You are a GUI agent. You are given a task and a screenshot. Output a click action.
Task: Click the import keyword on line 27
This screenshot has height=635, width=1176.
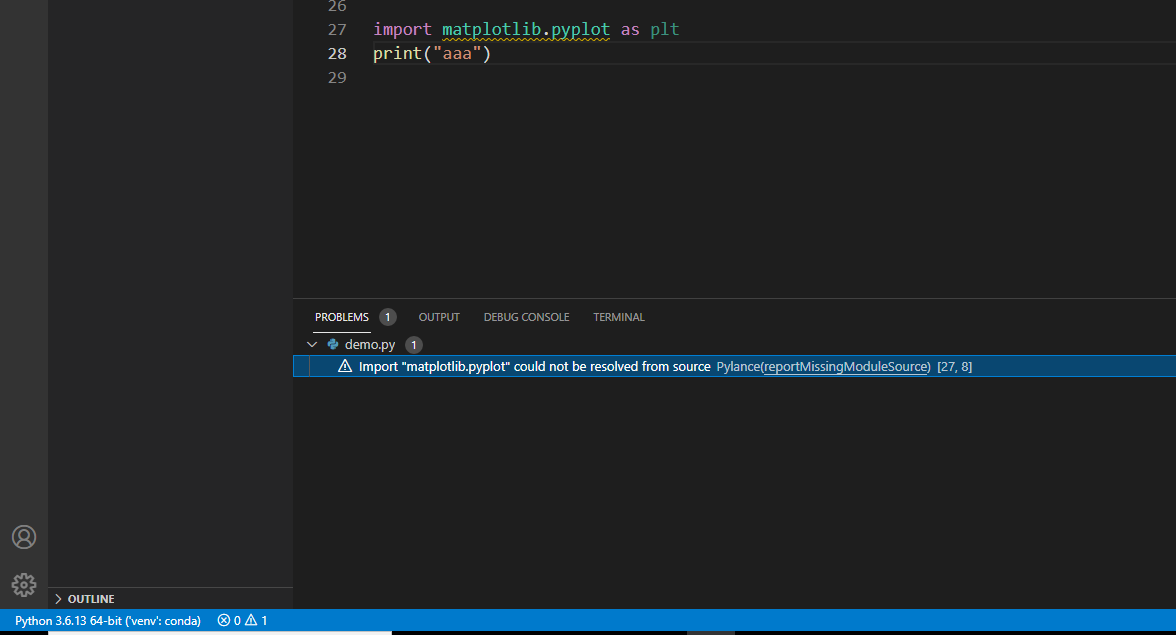pyautogui.click(x=402, y=29)
